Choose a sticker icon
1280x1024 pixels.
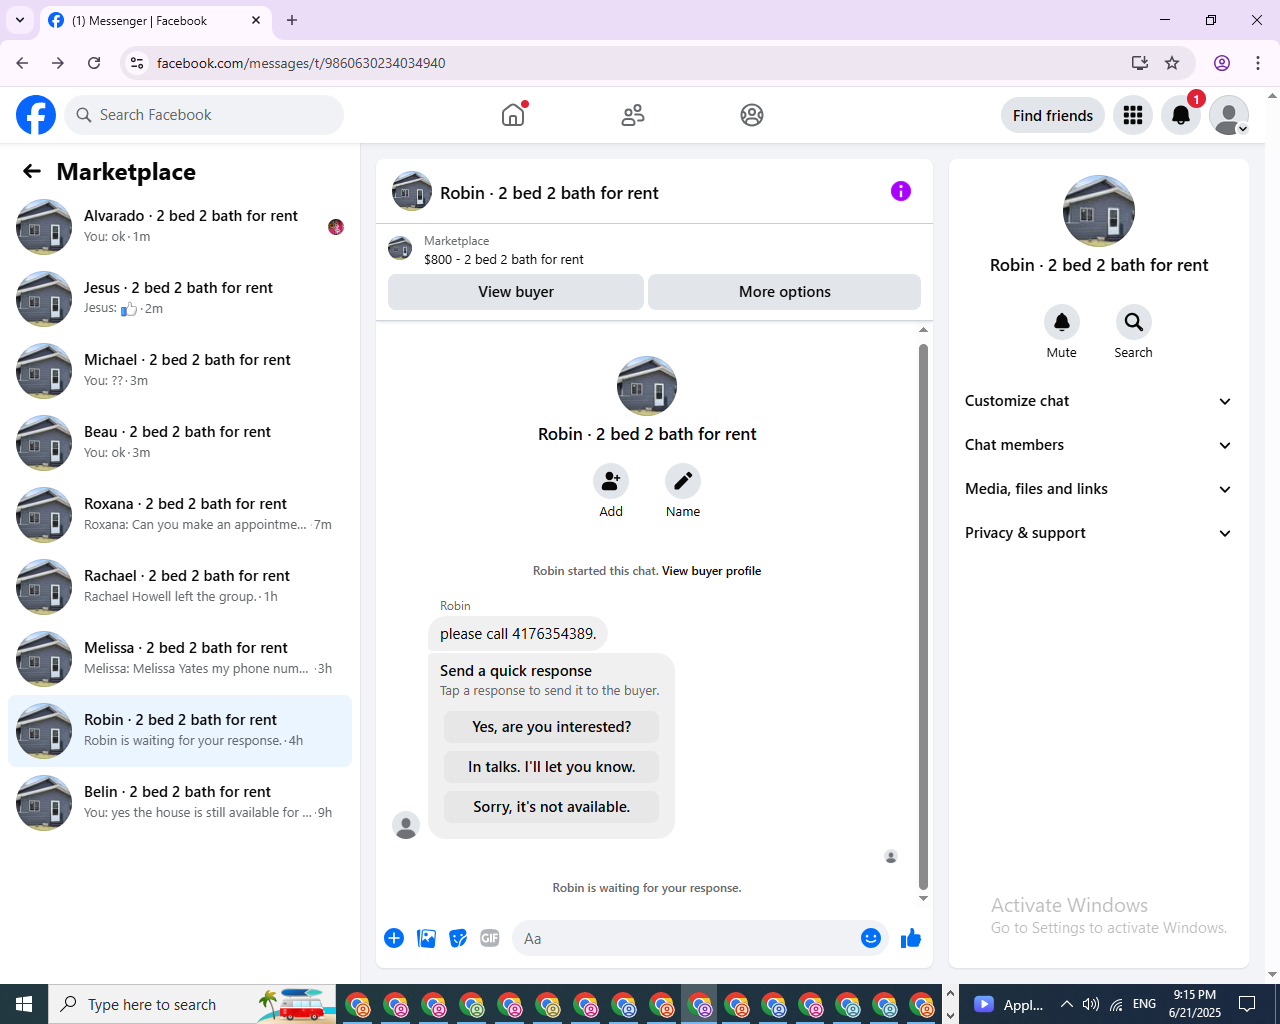tap(458, 938)
